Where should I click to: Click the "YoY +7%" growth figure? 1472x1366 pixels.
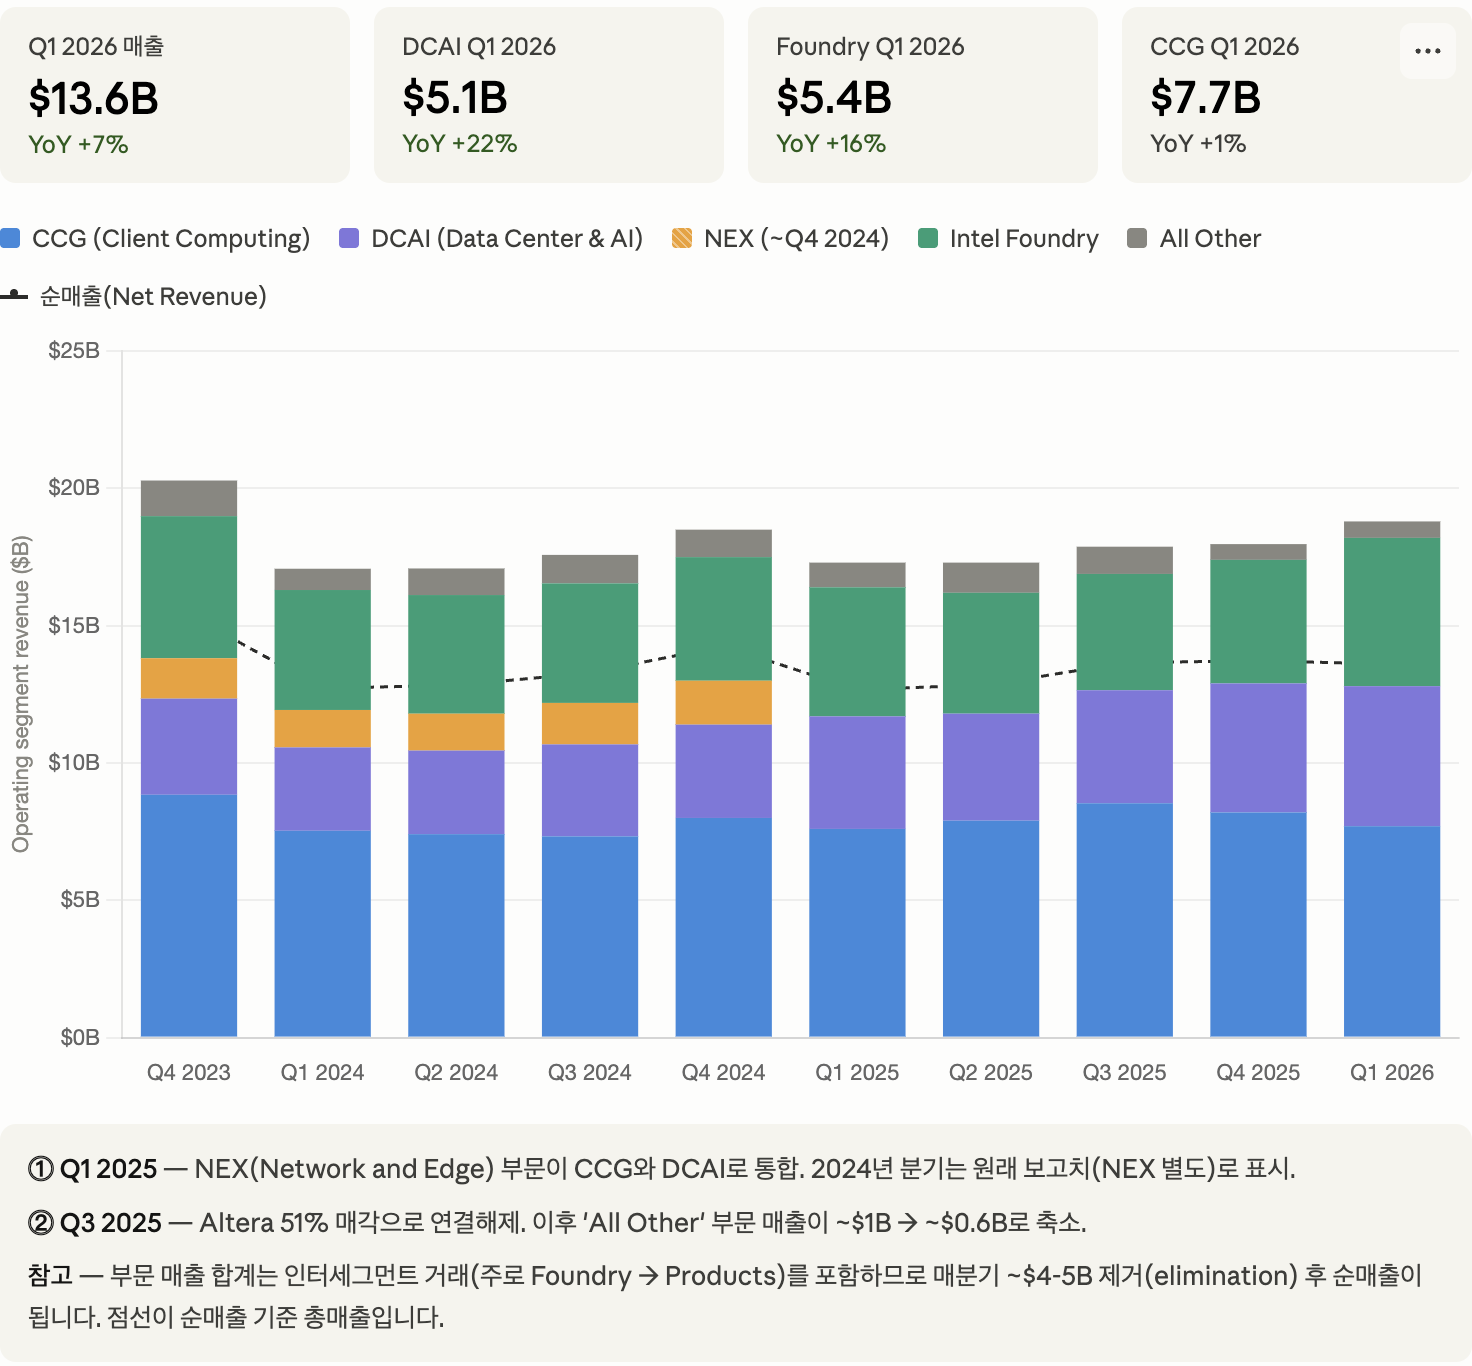[78, 144]
